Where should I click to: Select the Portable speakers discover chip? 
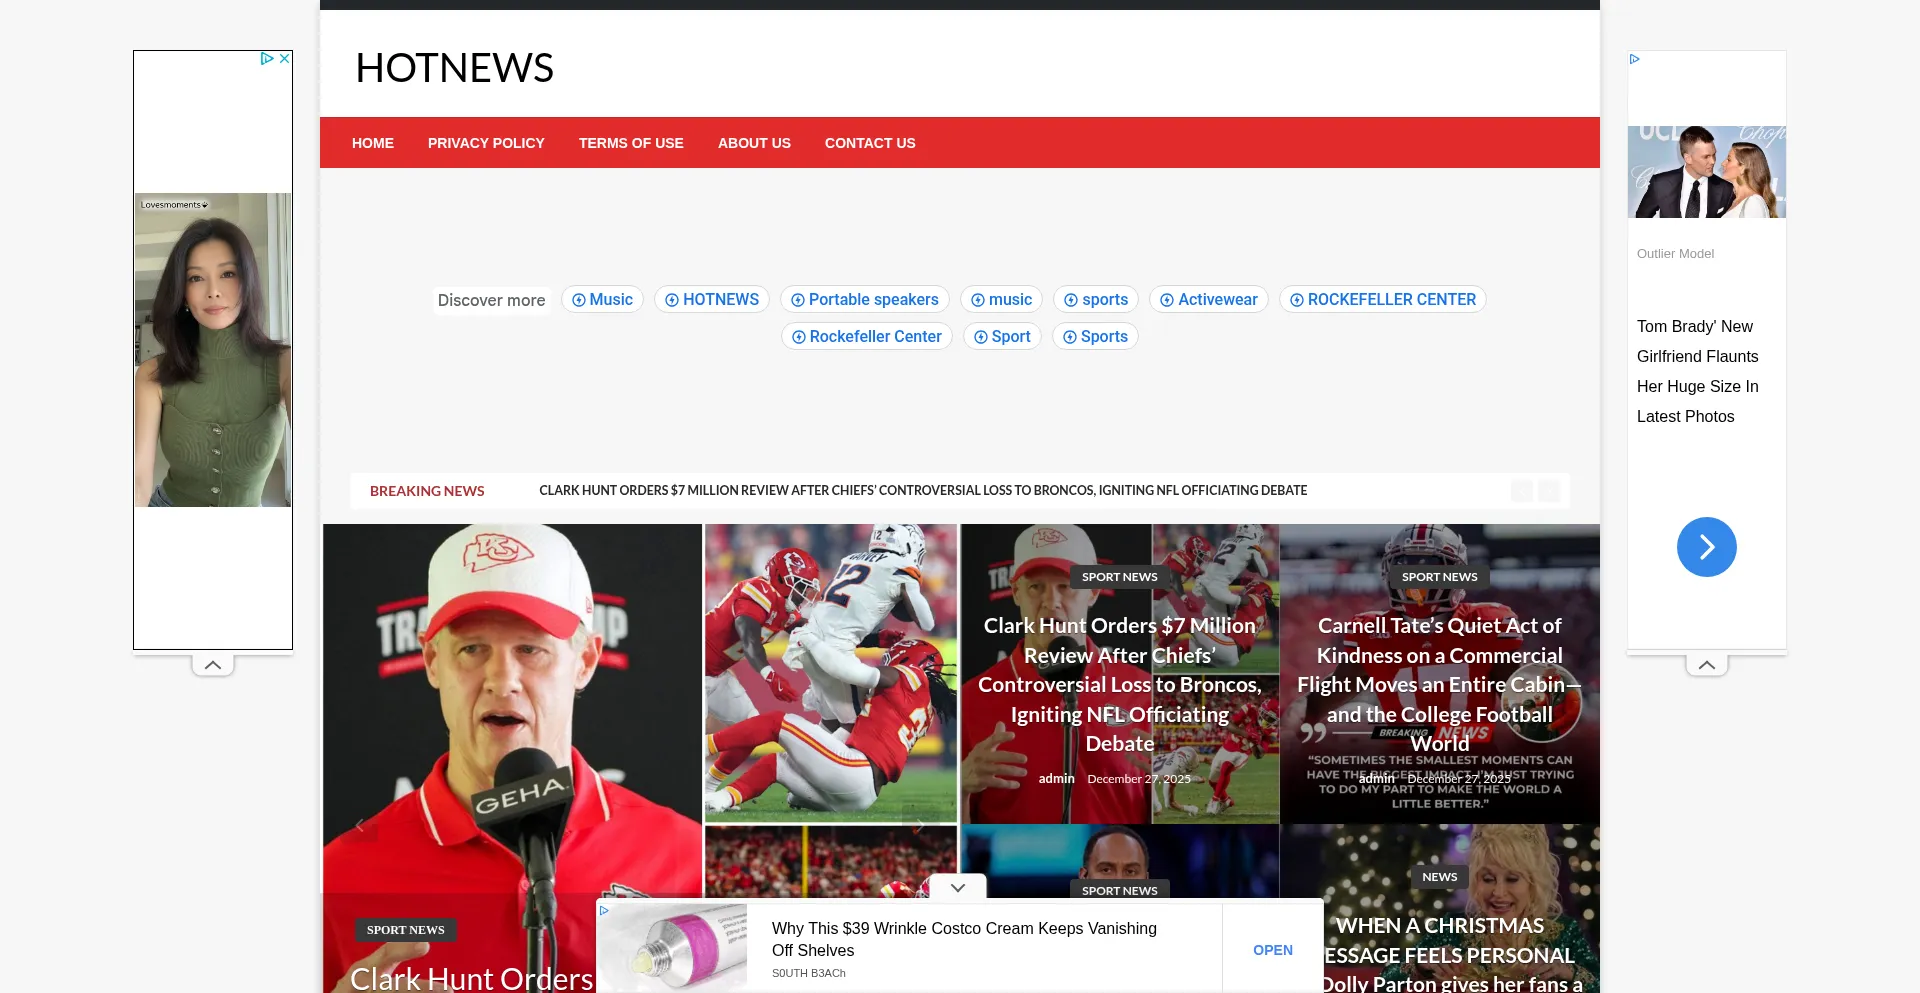pos(864,300)
